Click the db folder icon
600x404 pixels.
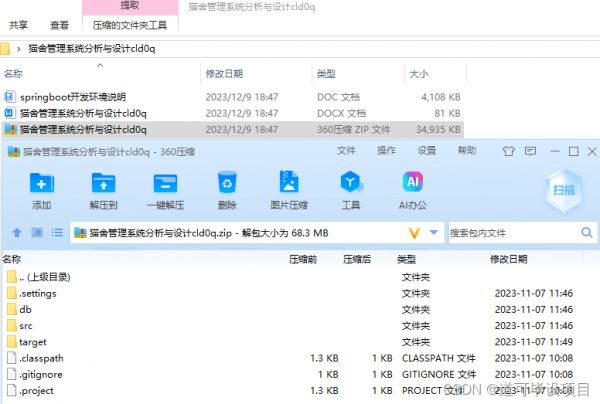coord(12,309)
